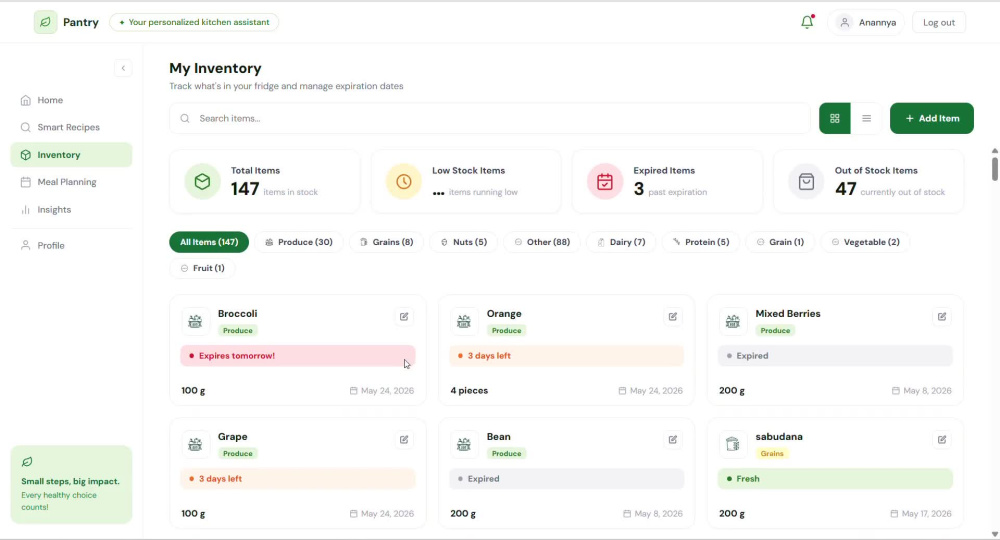The height and width of the screenshot is (540, 1000).
Task: Edit the Broccoli item
Action: 404,317
